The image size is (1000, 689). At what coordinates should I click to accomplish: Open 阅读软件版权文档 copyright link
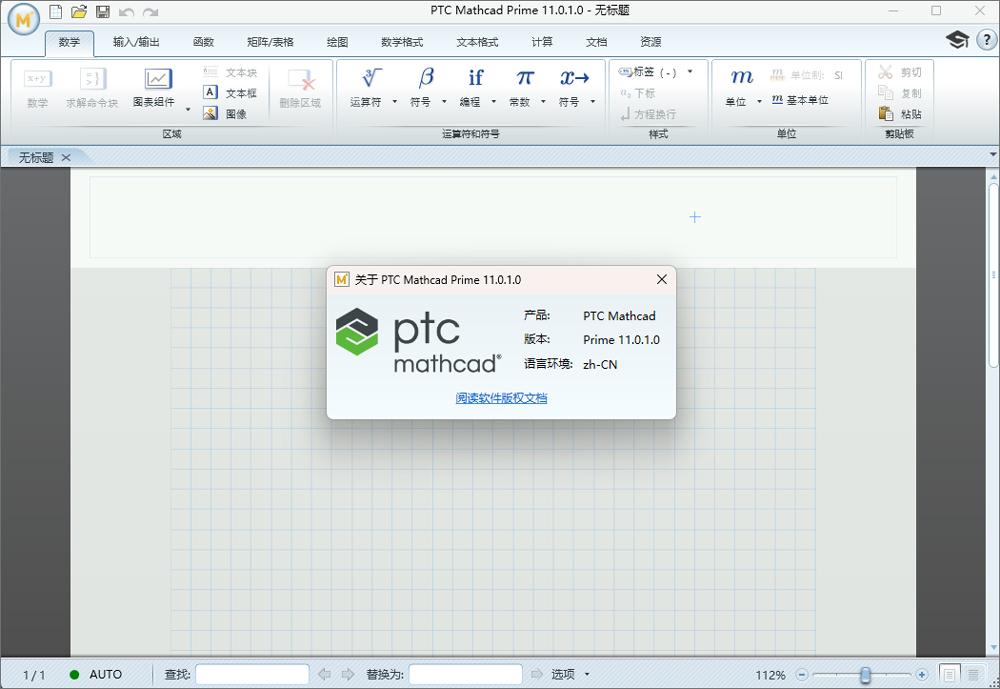pyautogui.click(x=501, y=398)
